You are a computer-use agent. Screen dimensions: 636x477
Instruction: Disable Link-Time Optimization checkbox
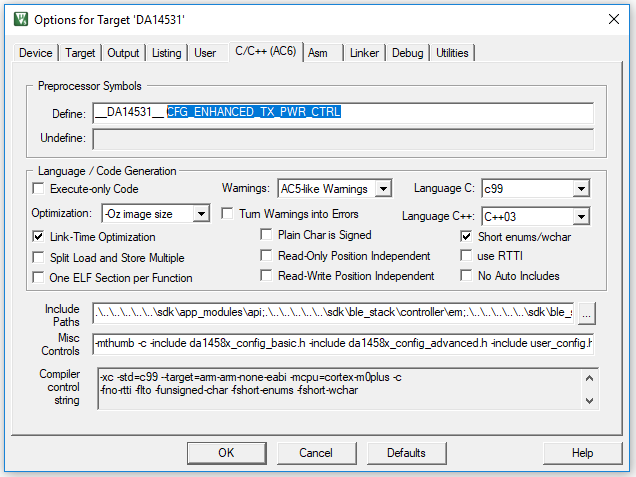tap(39, 236)
